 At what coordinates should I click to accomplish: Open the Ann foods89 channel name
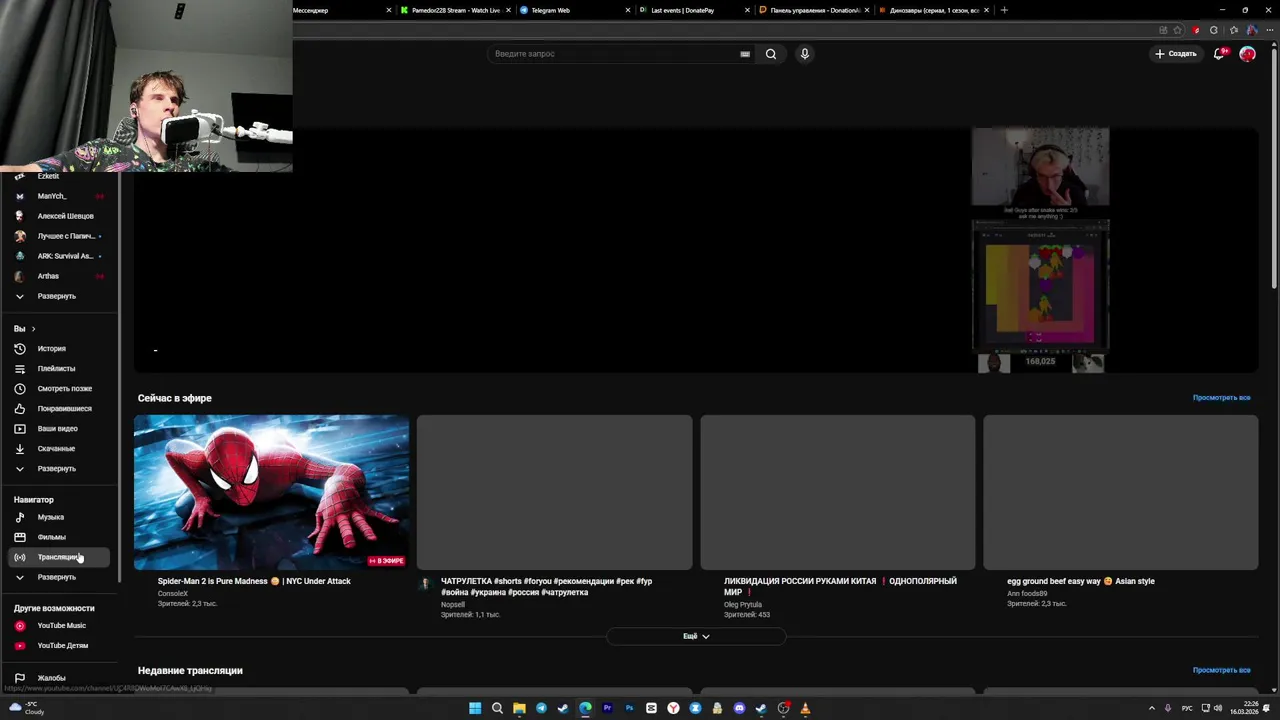1027,594
